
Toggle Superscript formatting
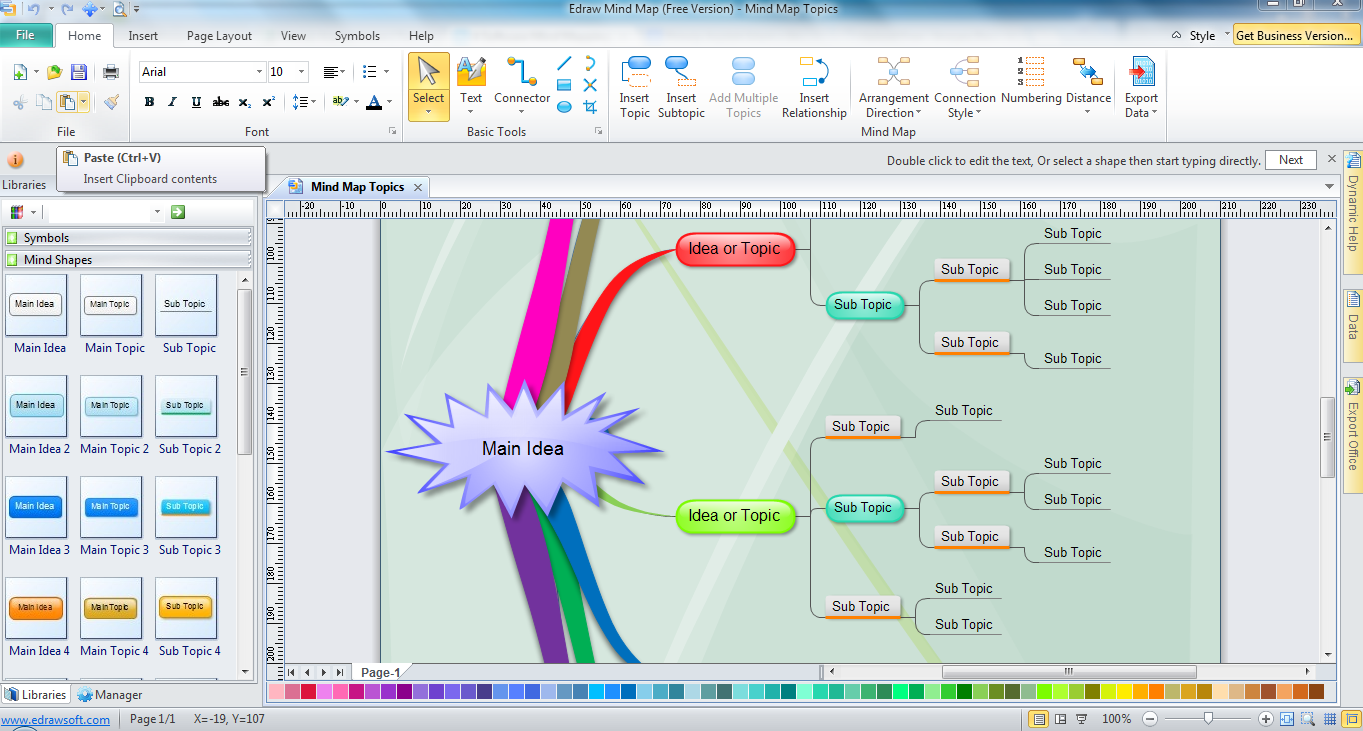click(268, 102)
